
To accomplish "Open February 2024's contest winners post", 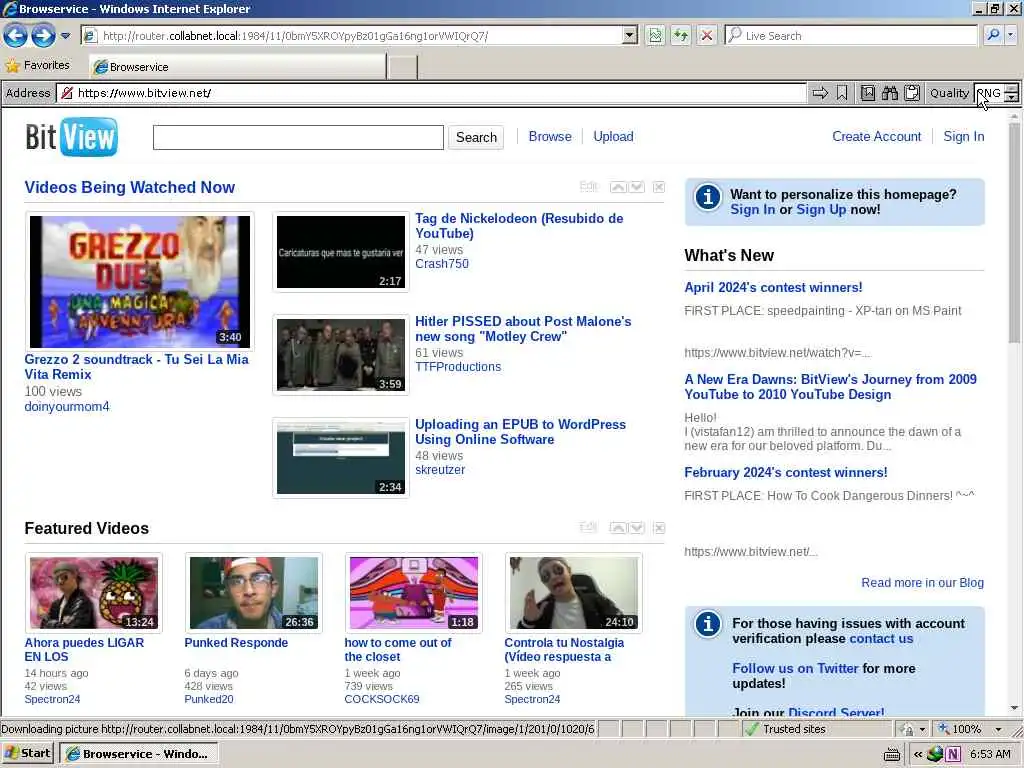I will [786, 472].
